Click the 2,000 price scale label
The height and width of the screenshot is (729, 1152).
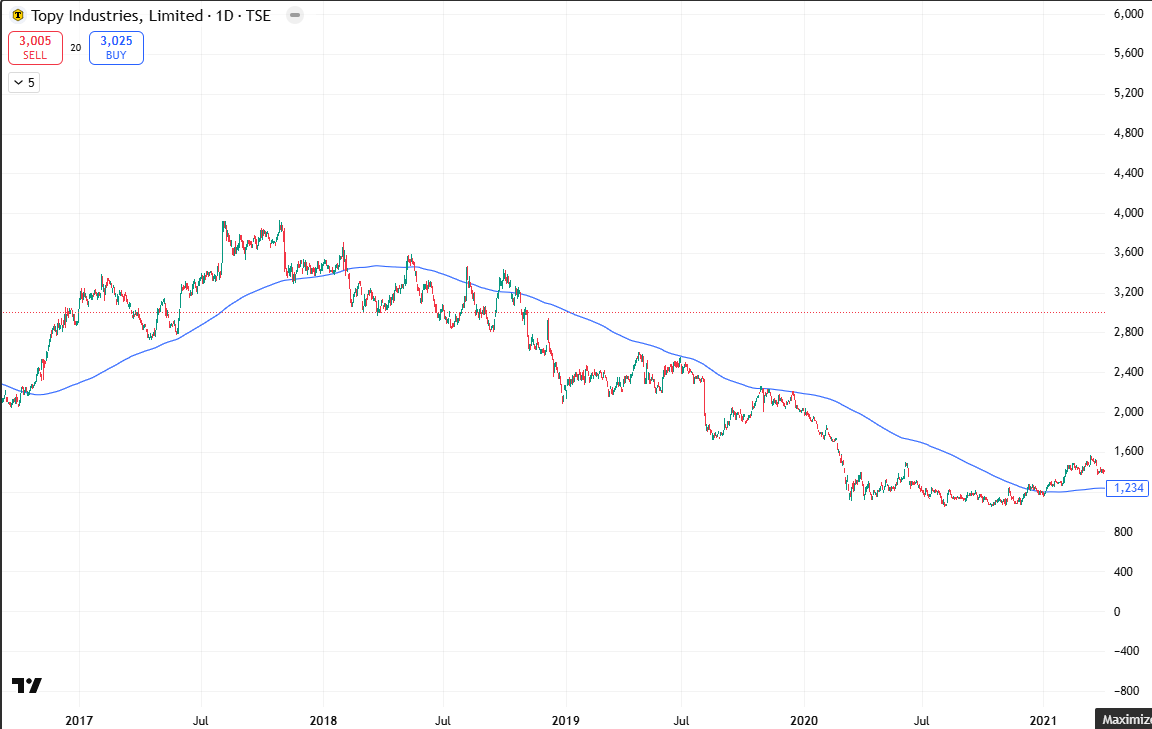(1128, 412)
